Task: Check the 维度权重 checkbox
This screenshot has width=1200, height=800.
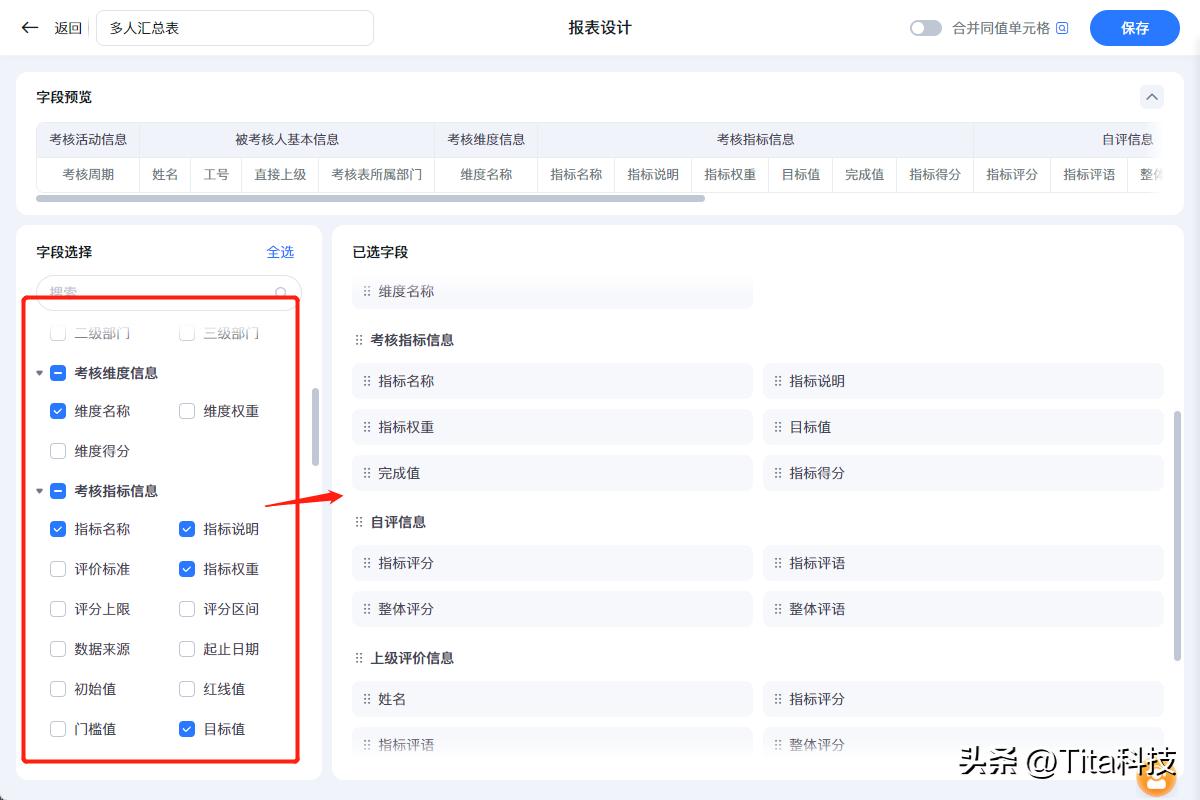Action: point(187,411)
